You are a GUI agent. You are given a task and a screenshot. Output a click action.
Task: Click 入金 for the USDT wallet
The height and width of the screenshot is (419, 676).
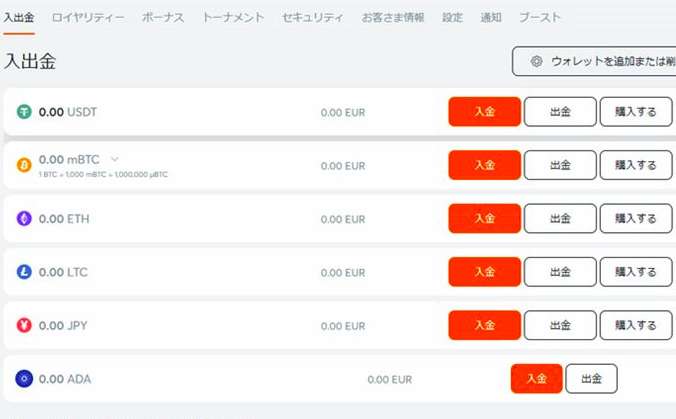[485, 112]
